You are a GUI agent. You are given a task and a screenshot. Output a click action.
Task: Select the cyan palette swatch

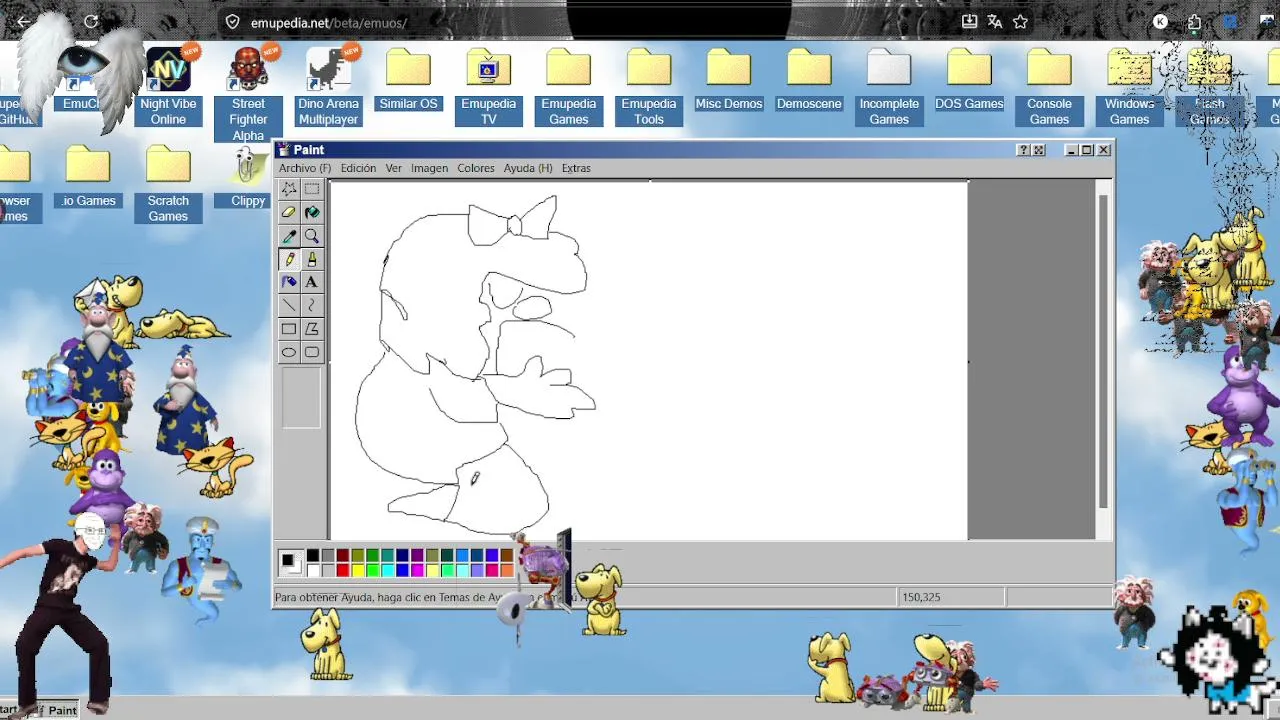(388, 570)
